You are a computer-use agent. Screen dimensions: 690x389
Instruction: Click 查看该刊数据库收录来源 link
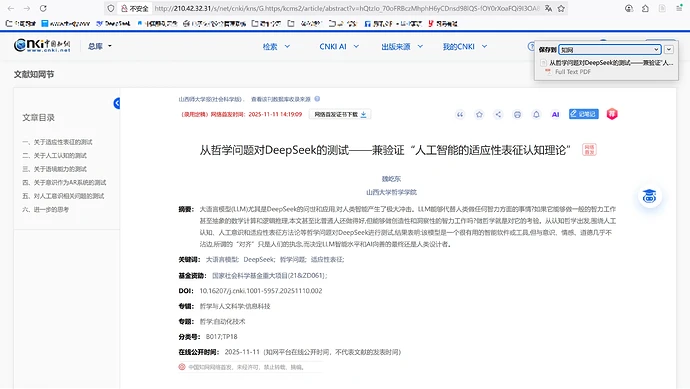pyautogui.click(x=281, y=99)
